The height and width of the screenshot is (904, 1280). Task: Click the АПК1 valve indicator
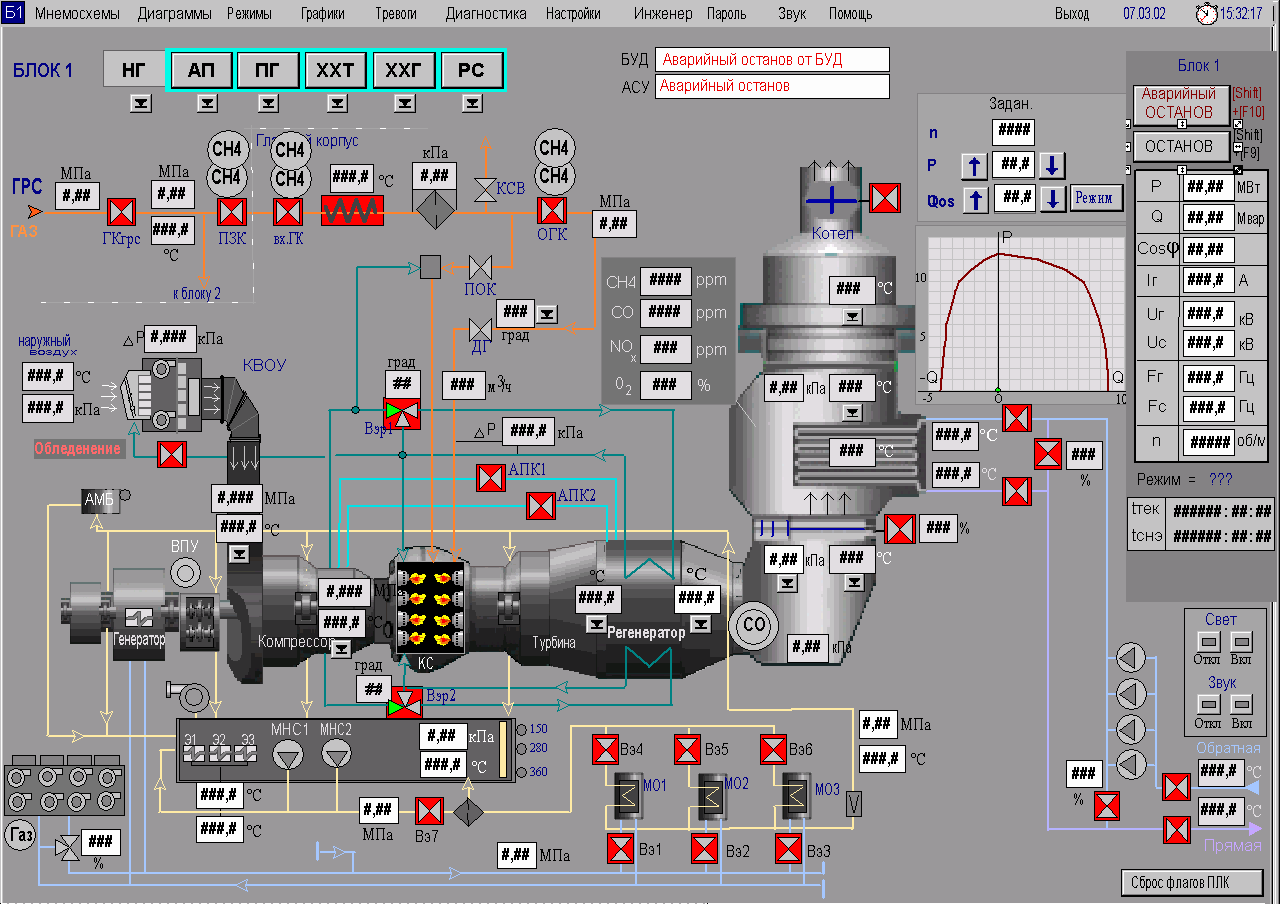490,478
